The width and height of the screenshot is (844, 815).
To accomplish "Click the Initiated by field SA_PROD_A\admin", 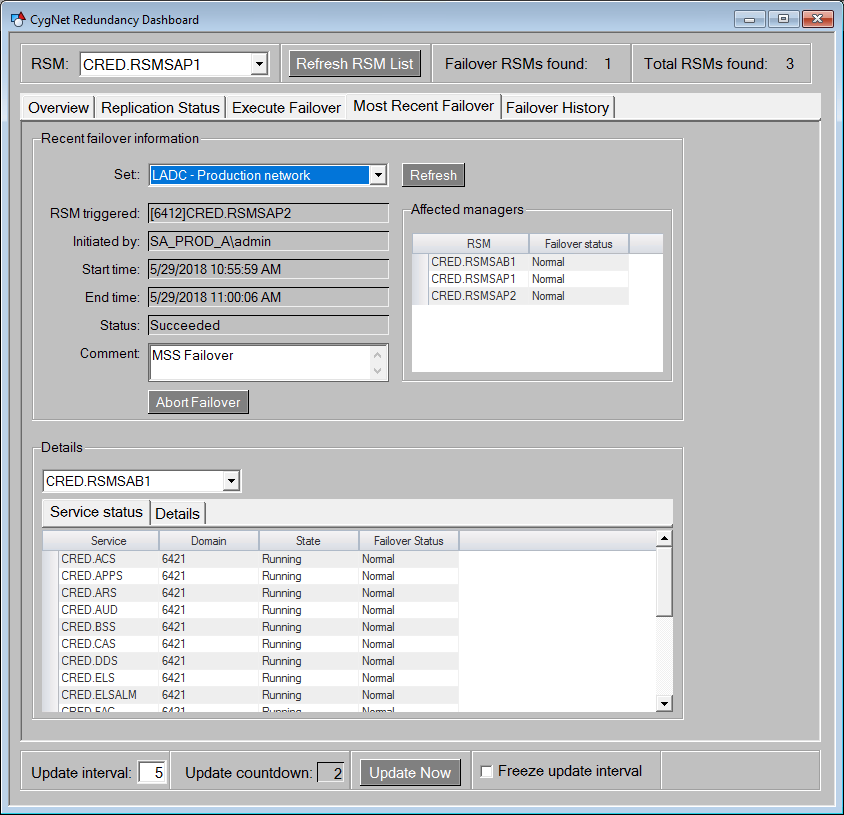I will click(268, 241).
